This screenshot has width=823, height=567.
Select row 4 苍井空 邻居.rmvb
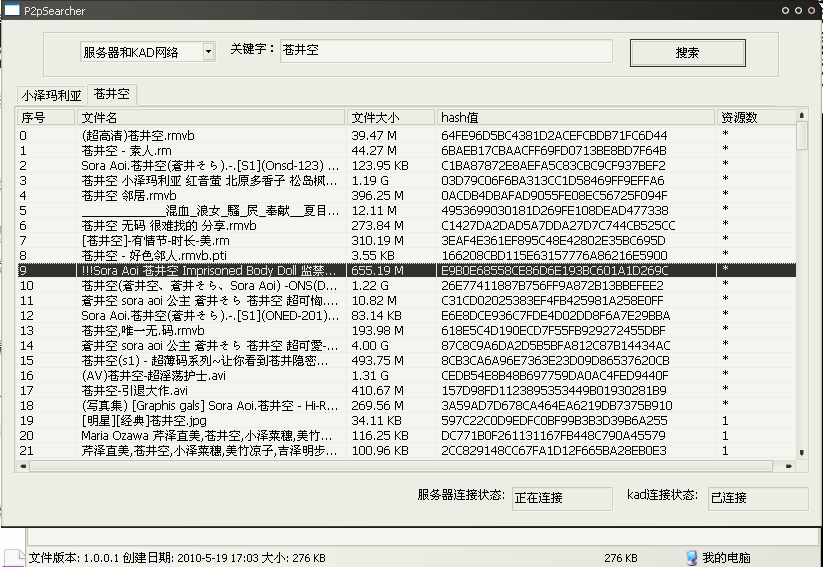point(406,195)
